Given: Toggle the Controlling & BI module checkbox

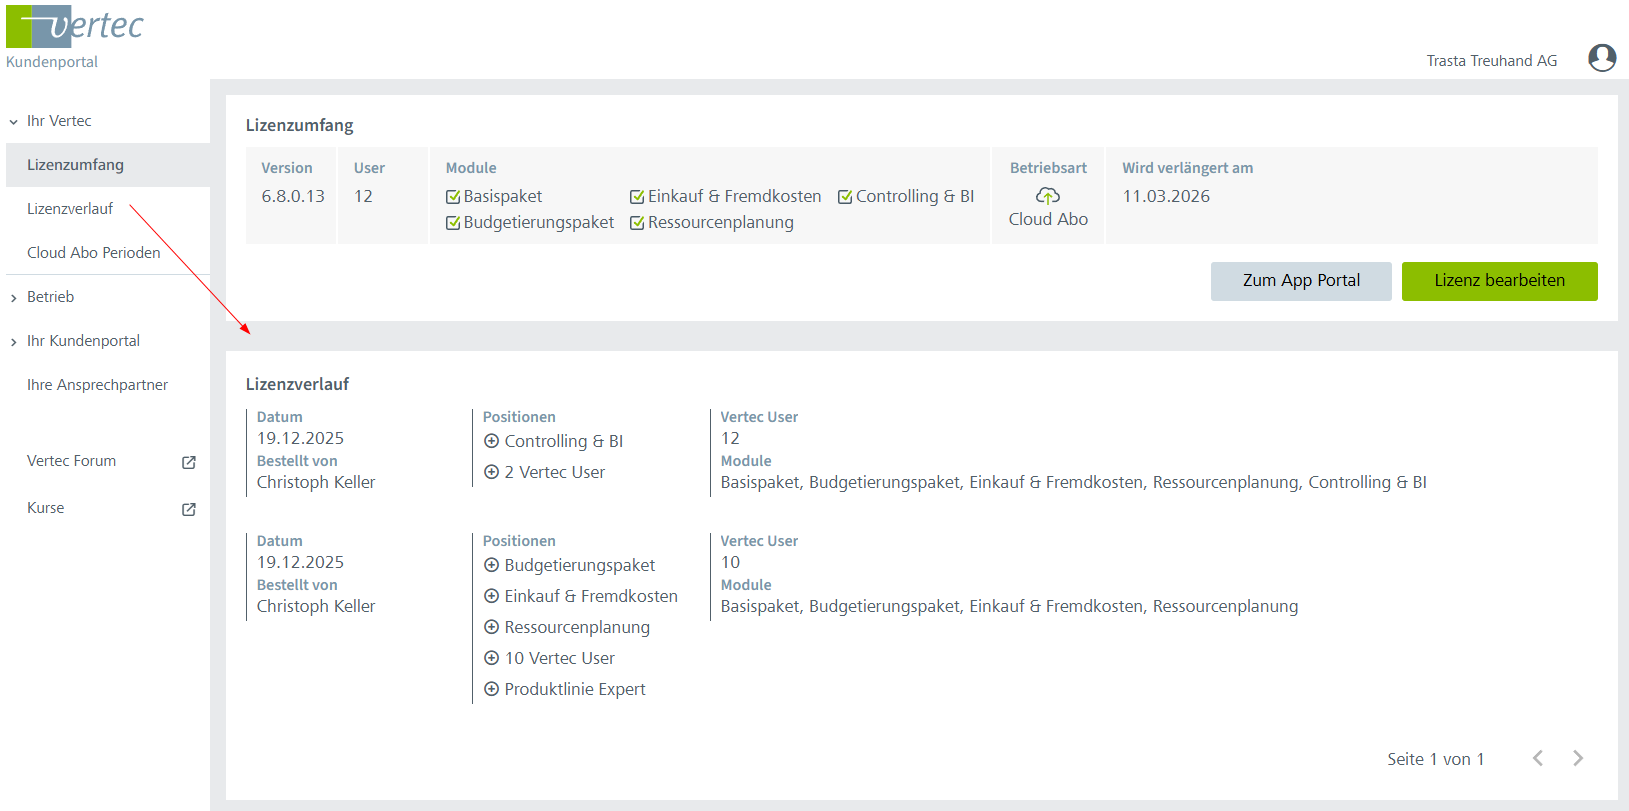Looking at the screenshot, I should pyautogui.click(x=845, y=197).
